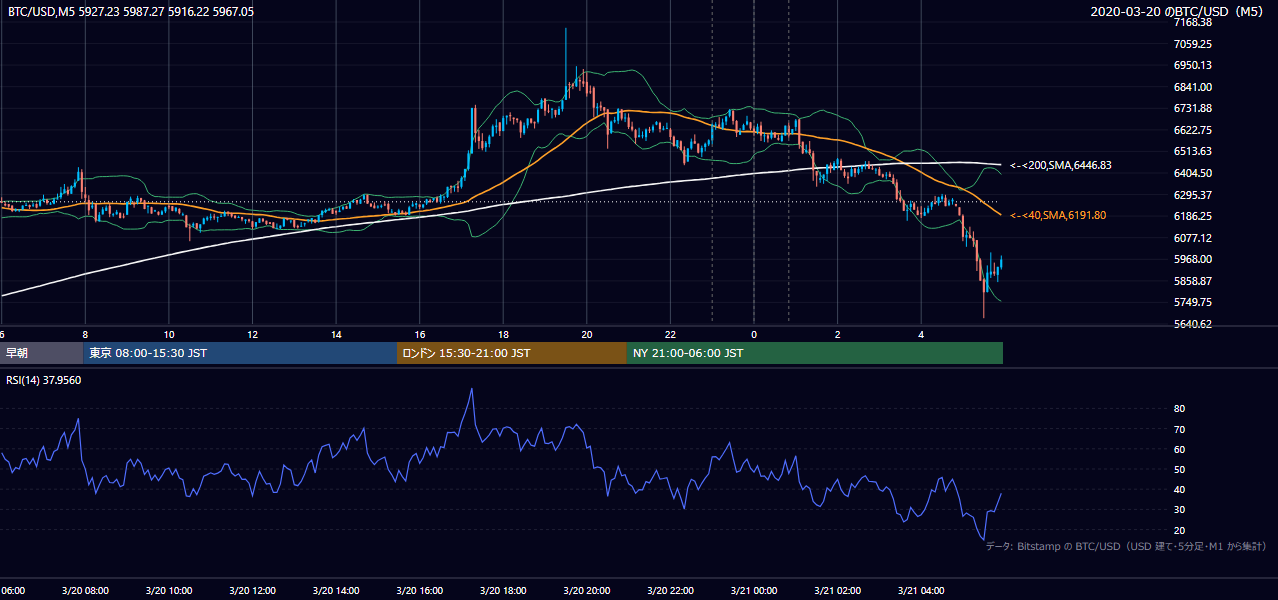Click hour 16 on the price chart axis
The width and height of the screenshot is (1278, 600).
(x=420, y=335)
